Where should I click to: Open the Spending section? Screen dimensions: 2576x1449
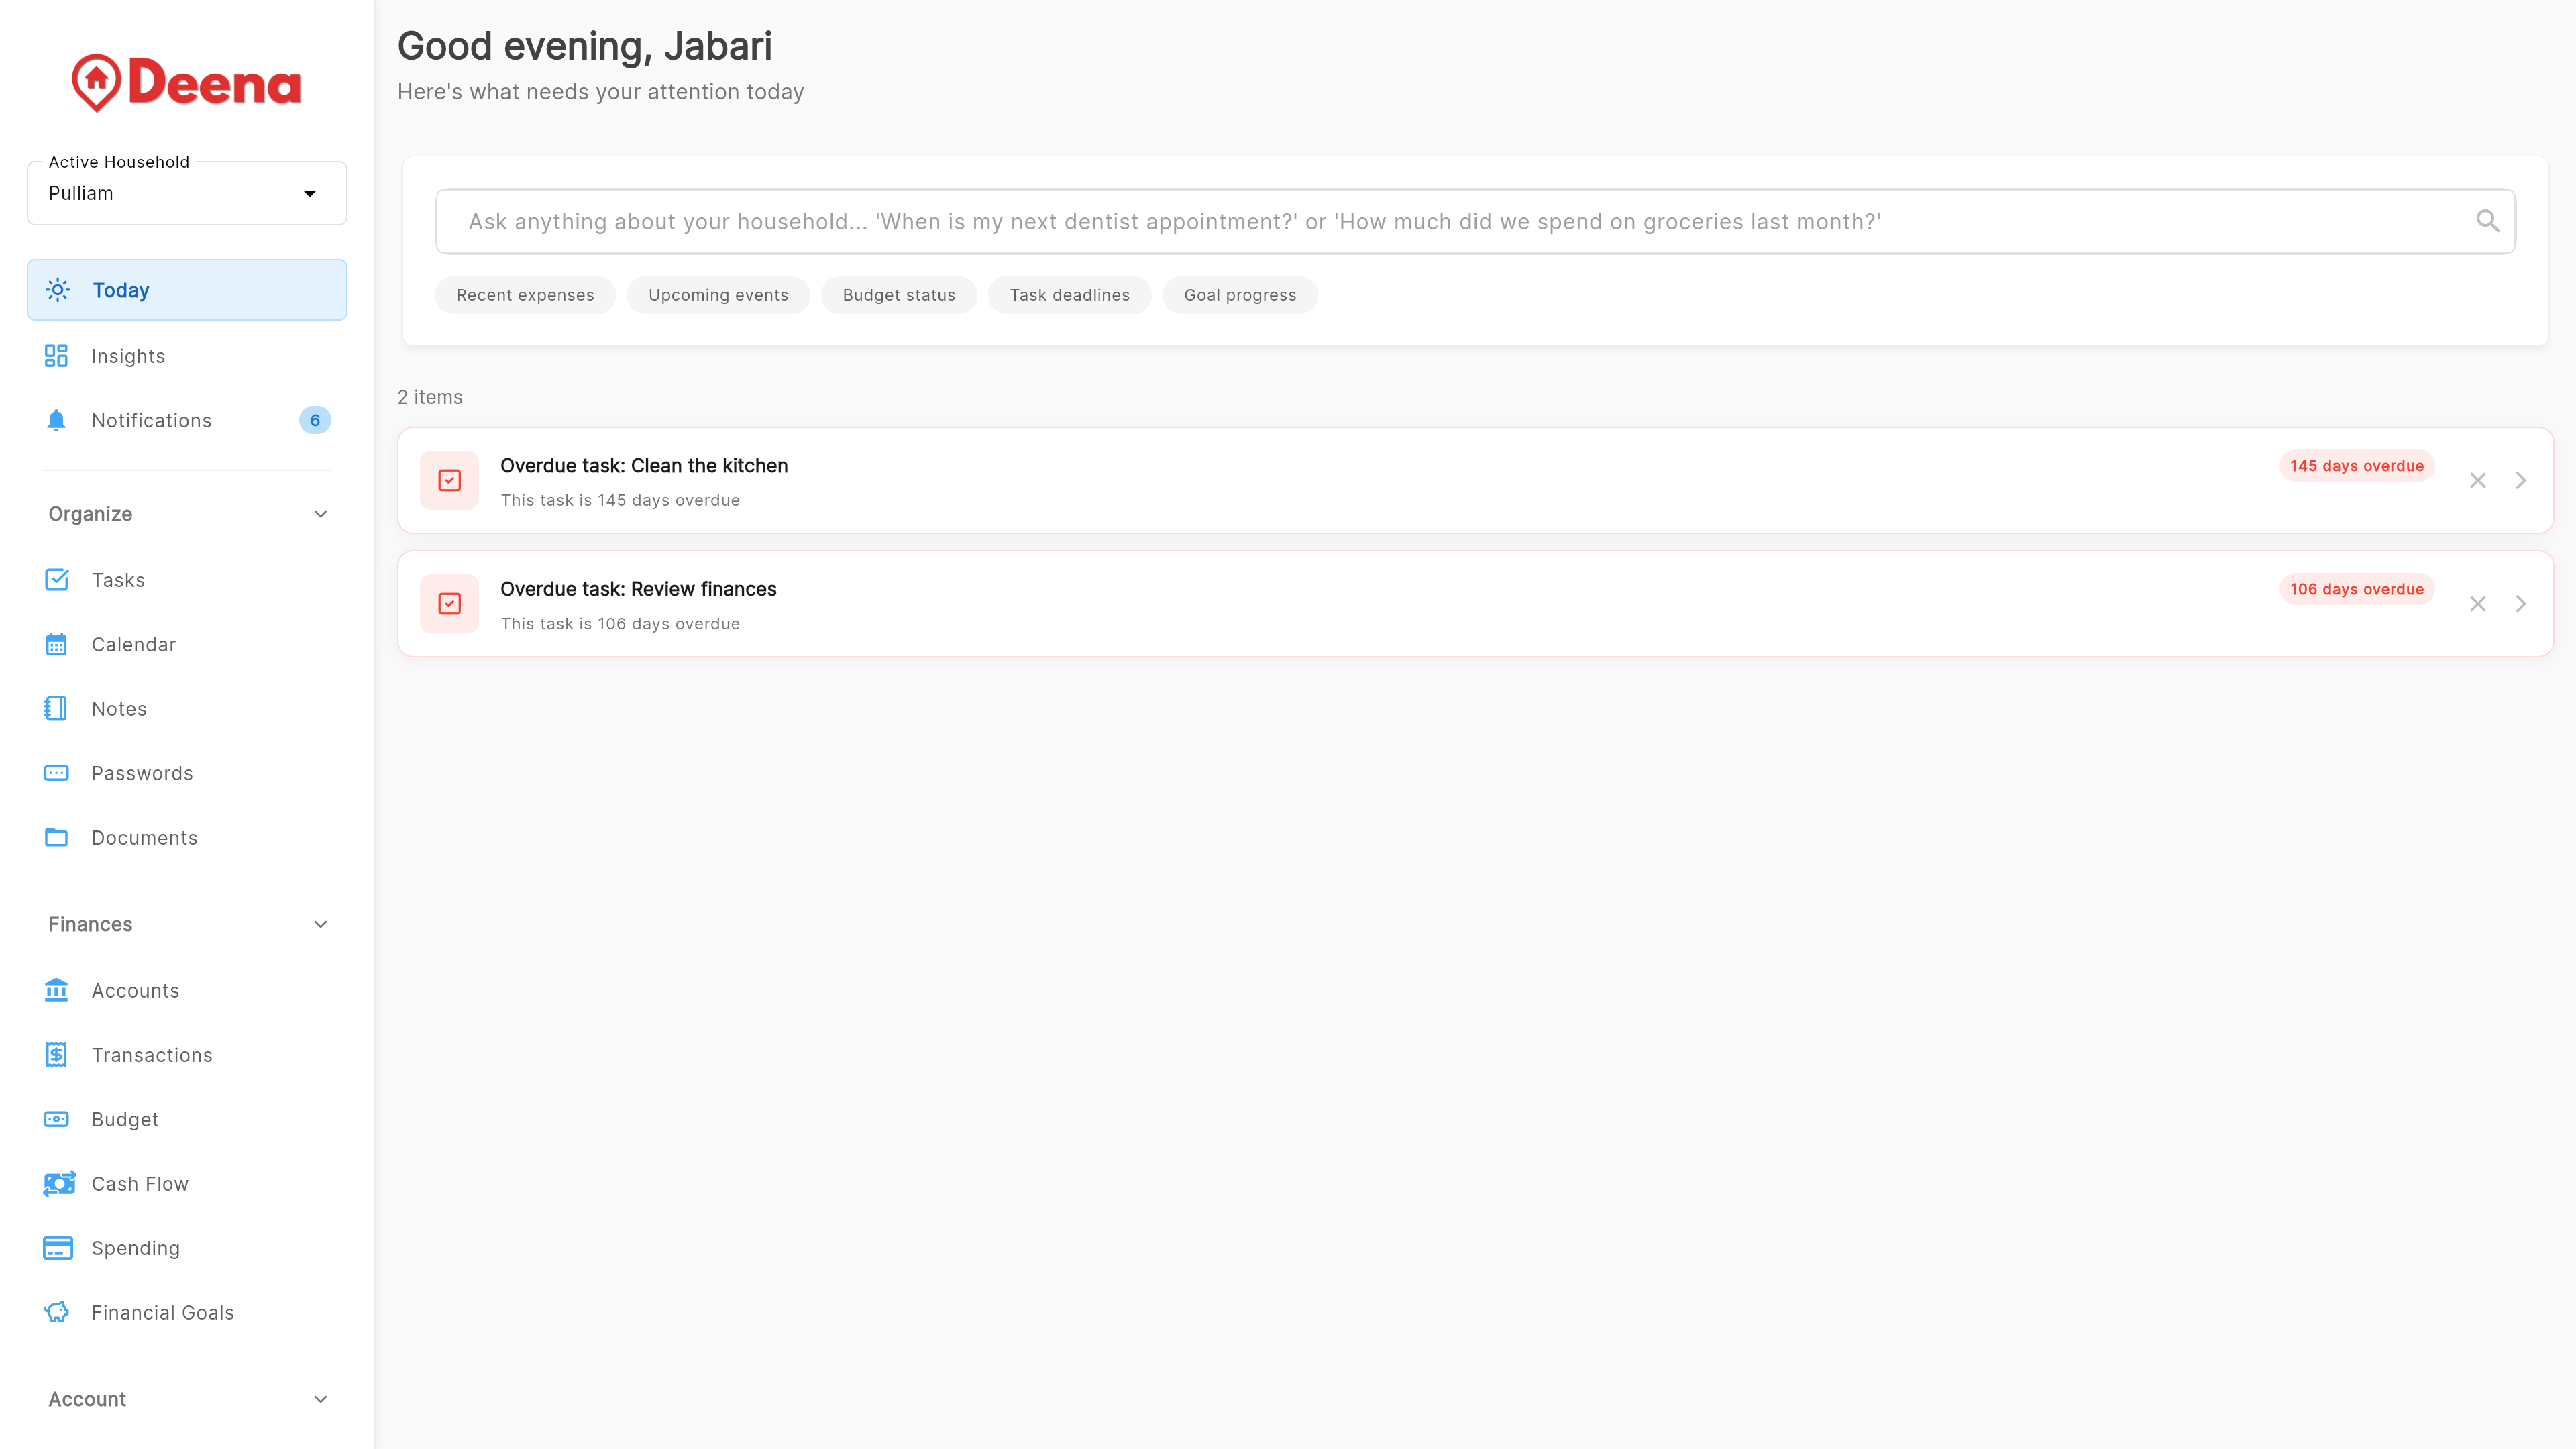point(135,1248)
